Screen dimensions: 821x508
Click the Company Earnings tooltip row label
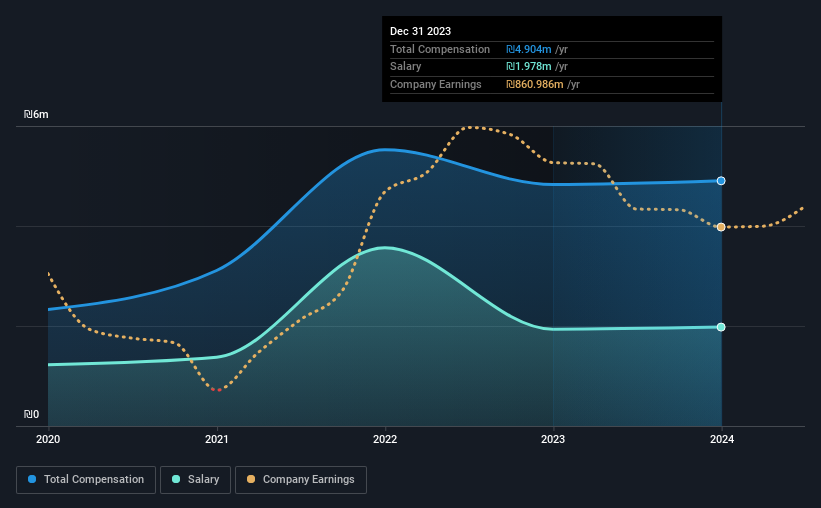click(x=436, y=84)
